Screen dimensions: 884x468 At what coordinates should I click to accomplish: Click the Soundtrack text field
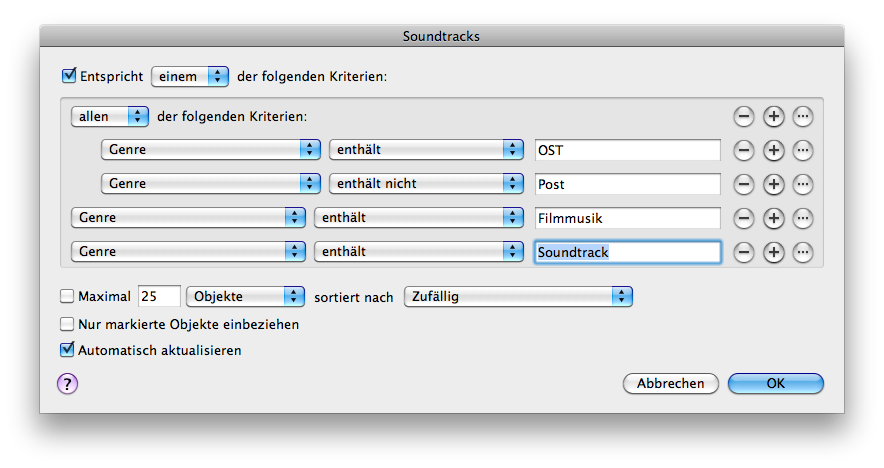tap(627, 252)
